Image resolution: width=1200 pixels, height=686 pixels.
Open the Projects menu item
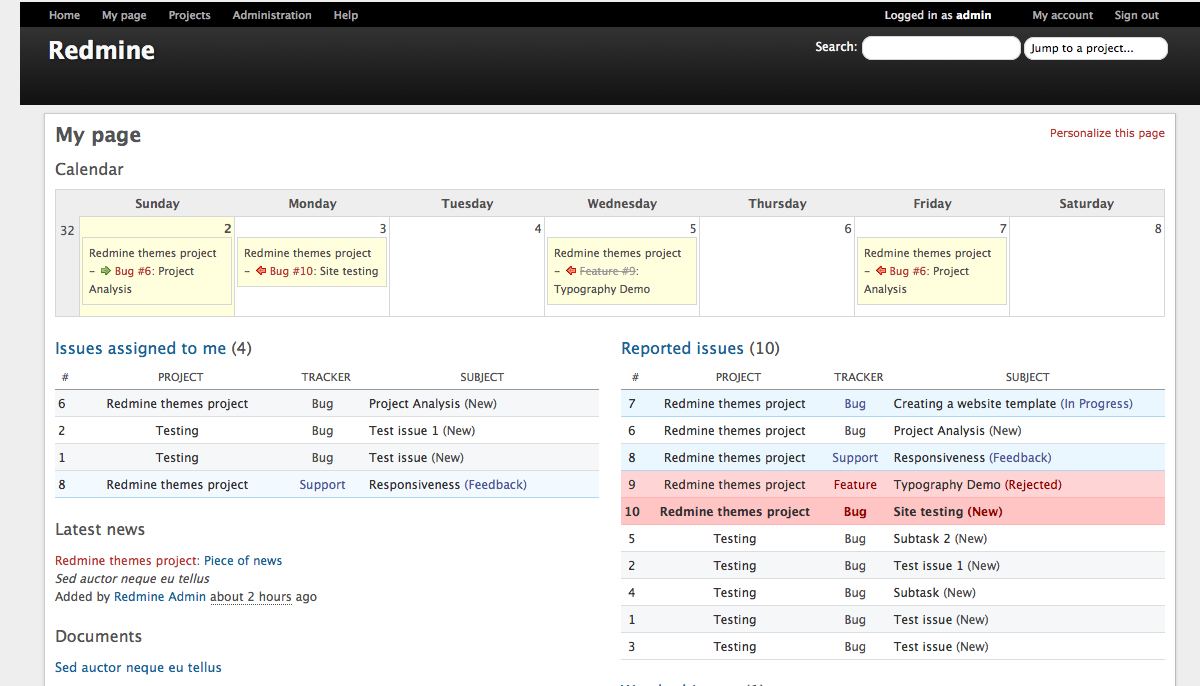pyautogui.click(x=189, y=15)
